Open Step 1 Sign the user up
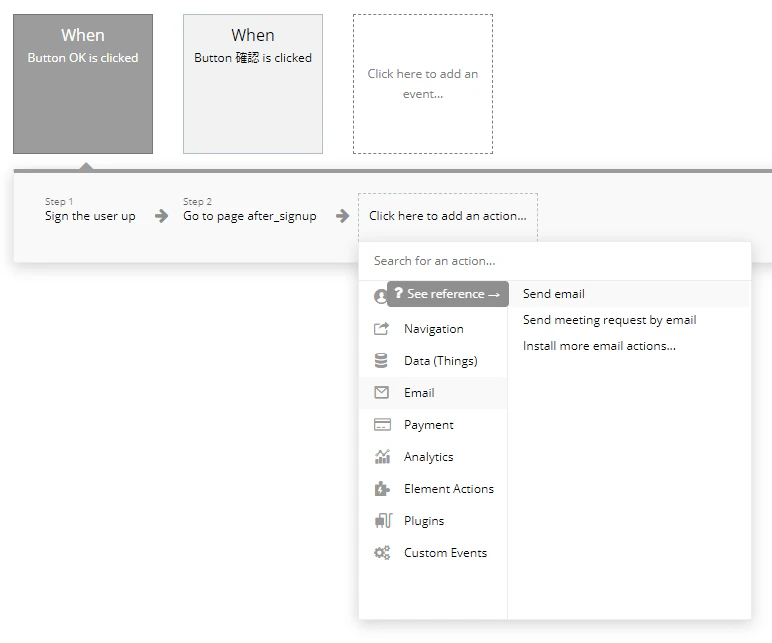 (90, 210)
